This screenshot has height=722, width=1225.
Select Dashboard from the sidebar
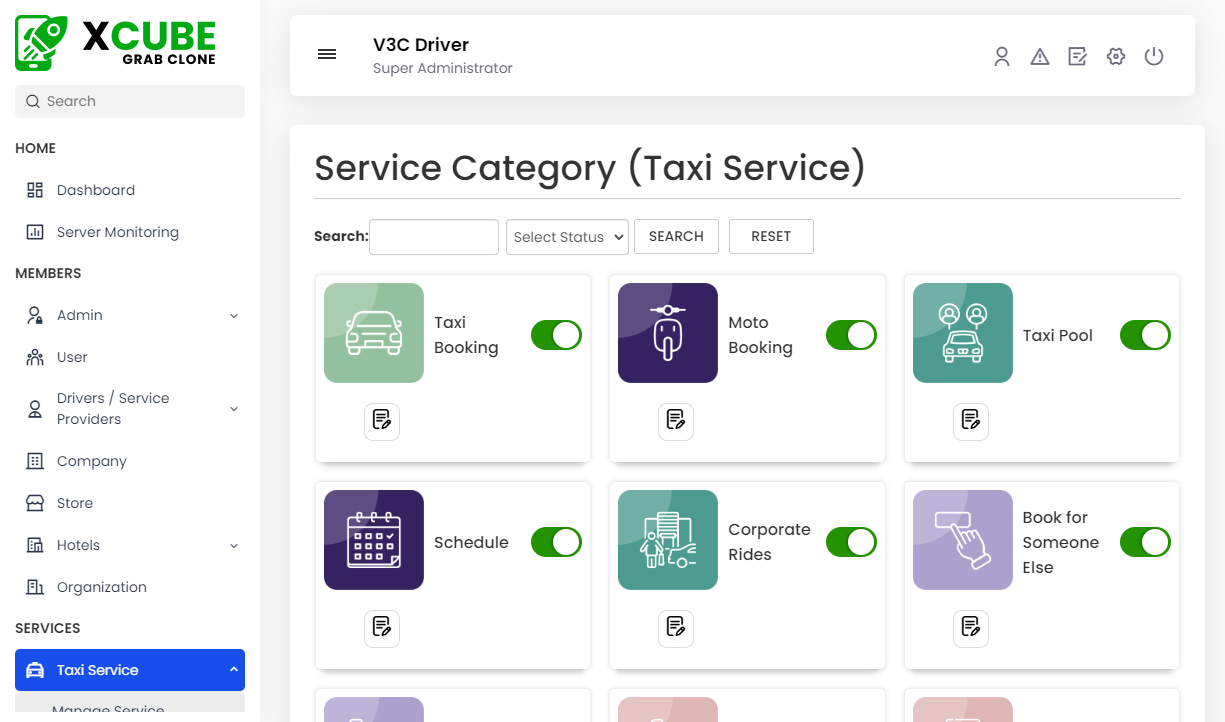coord(95,189)
